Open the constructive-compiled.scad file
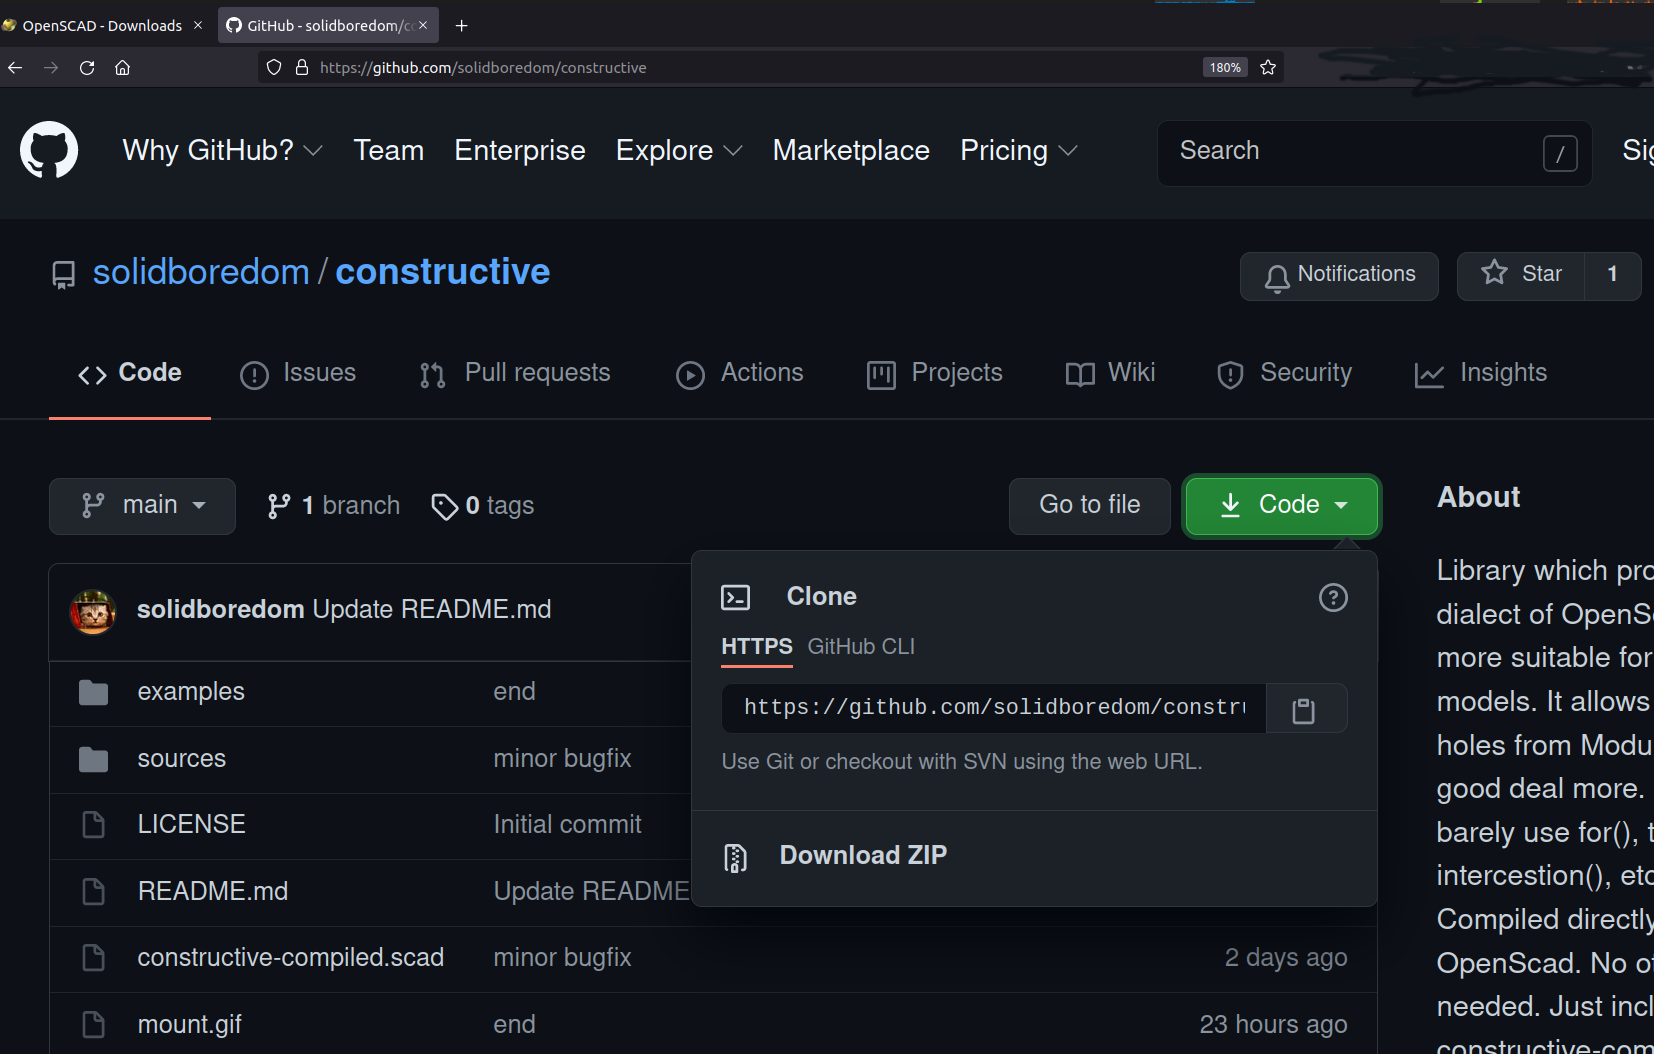The height and width of the screenshot is (1054, 1654). click(x=290, y=958)
